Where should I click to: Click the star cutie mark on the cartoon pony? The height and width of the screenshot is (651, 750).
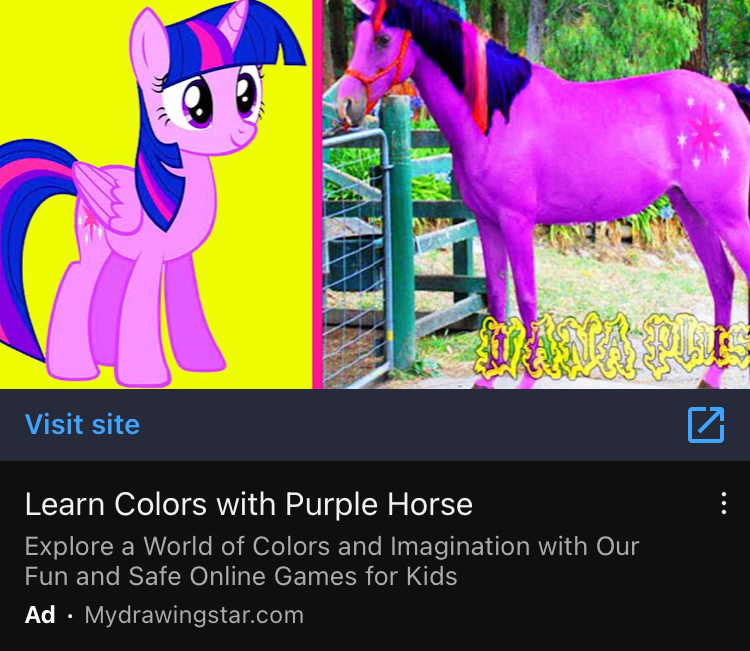tap(90, 224)
